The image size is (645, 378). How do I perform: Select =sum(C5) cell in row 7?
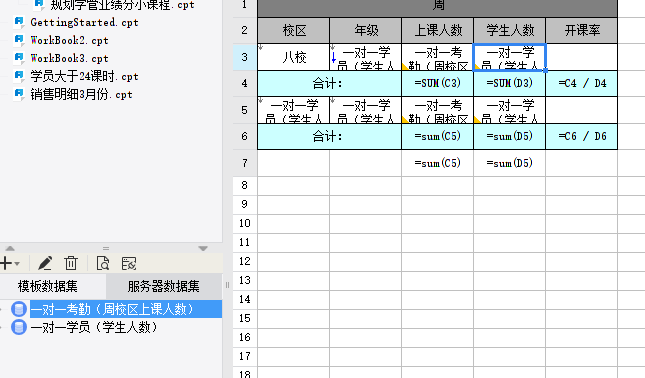click(x=437, y=163)
